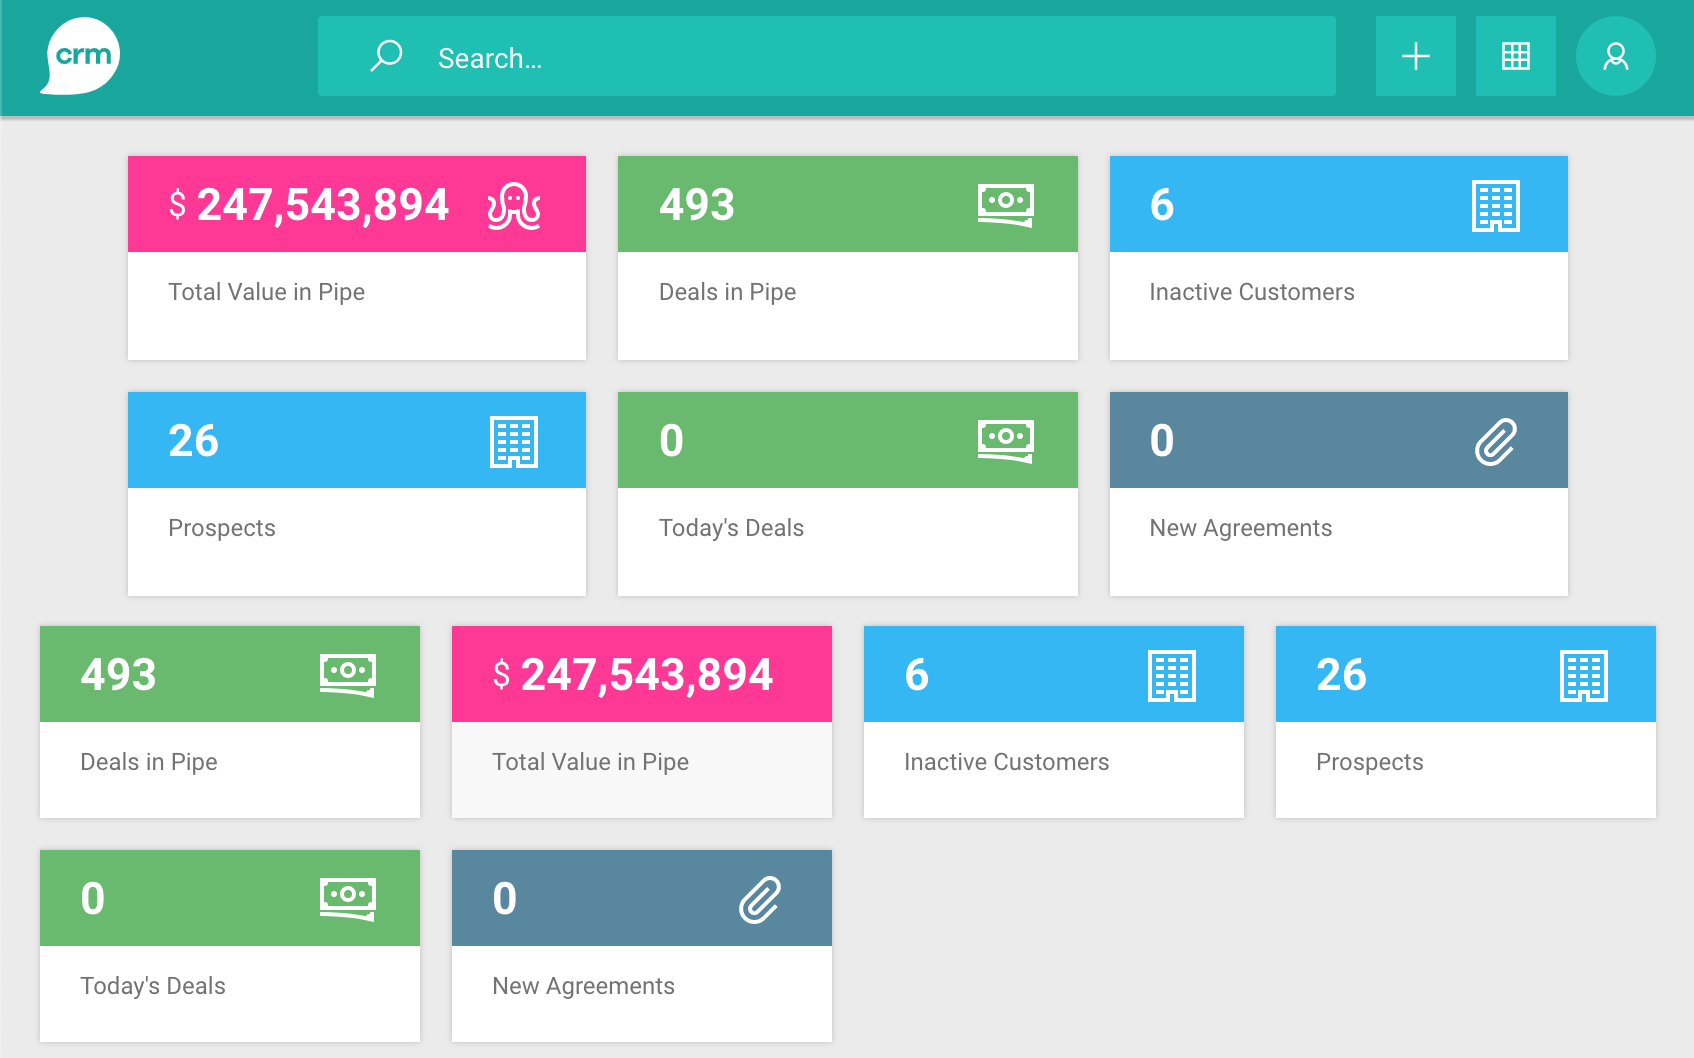Open the upper Total Value in Pipe label
The image size is (1694, 1058).
tap(266, 292)
